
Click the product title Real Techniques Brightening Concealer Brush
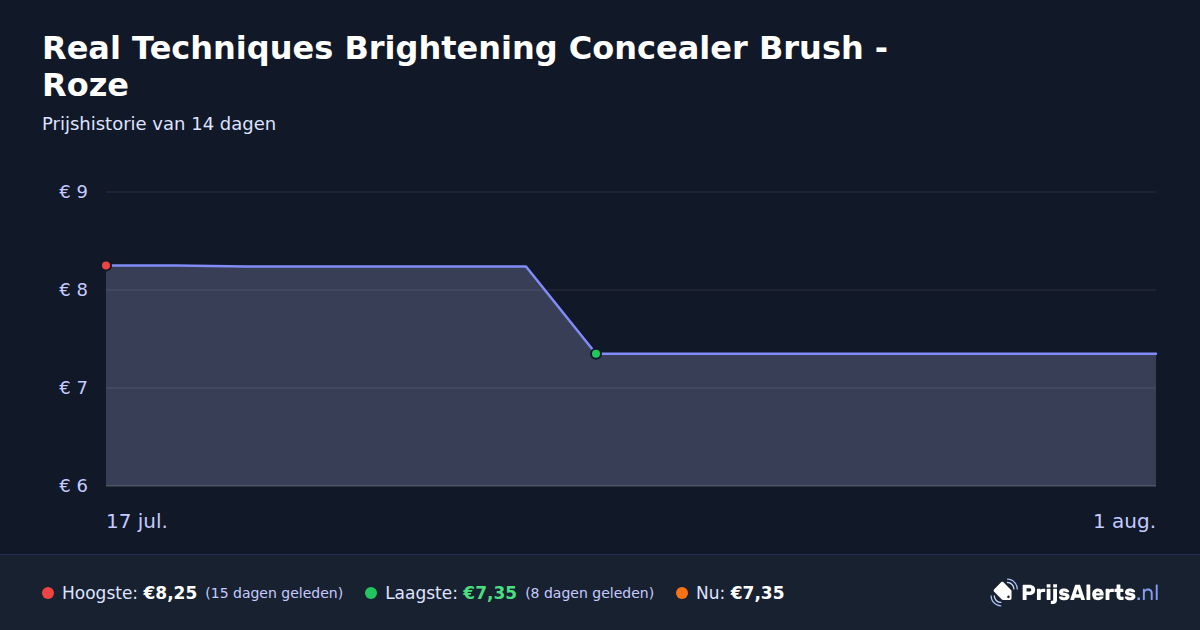coord(465,66)
